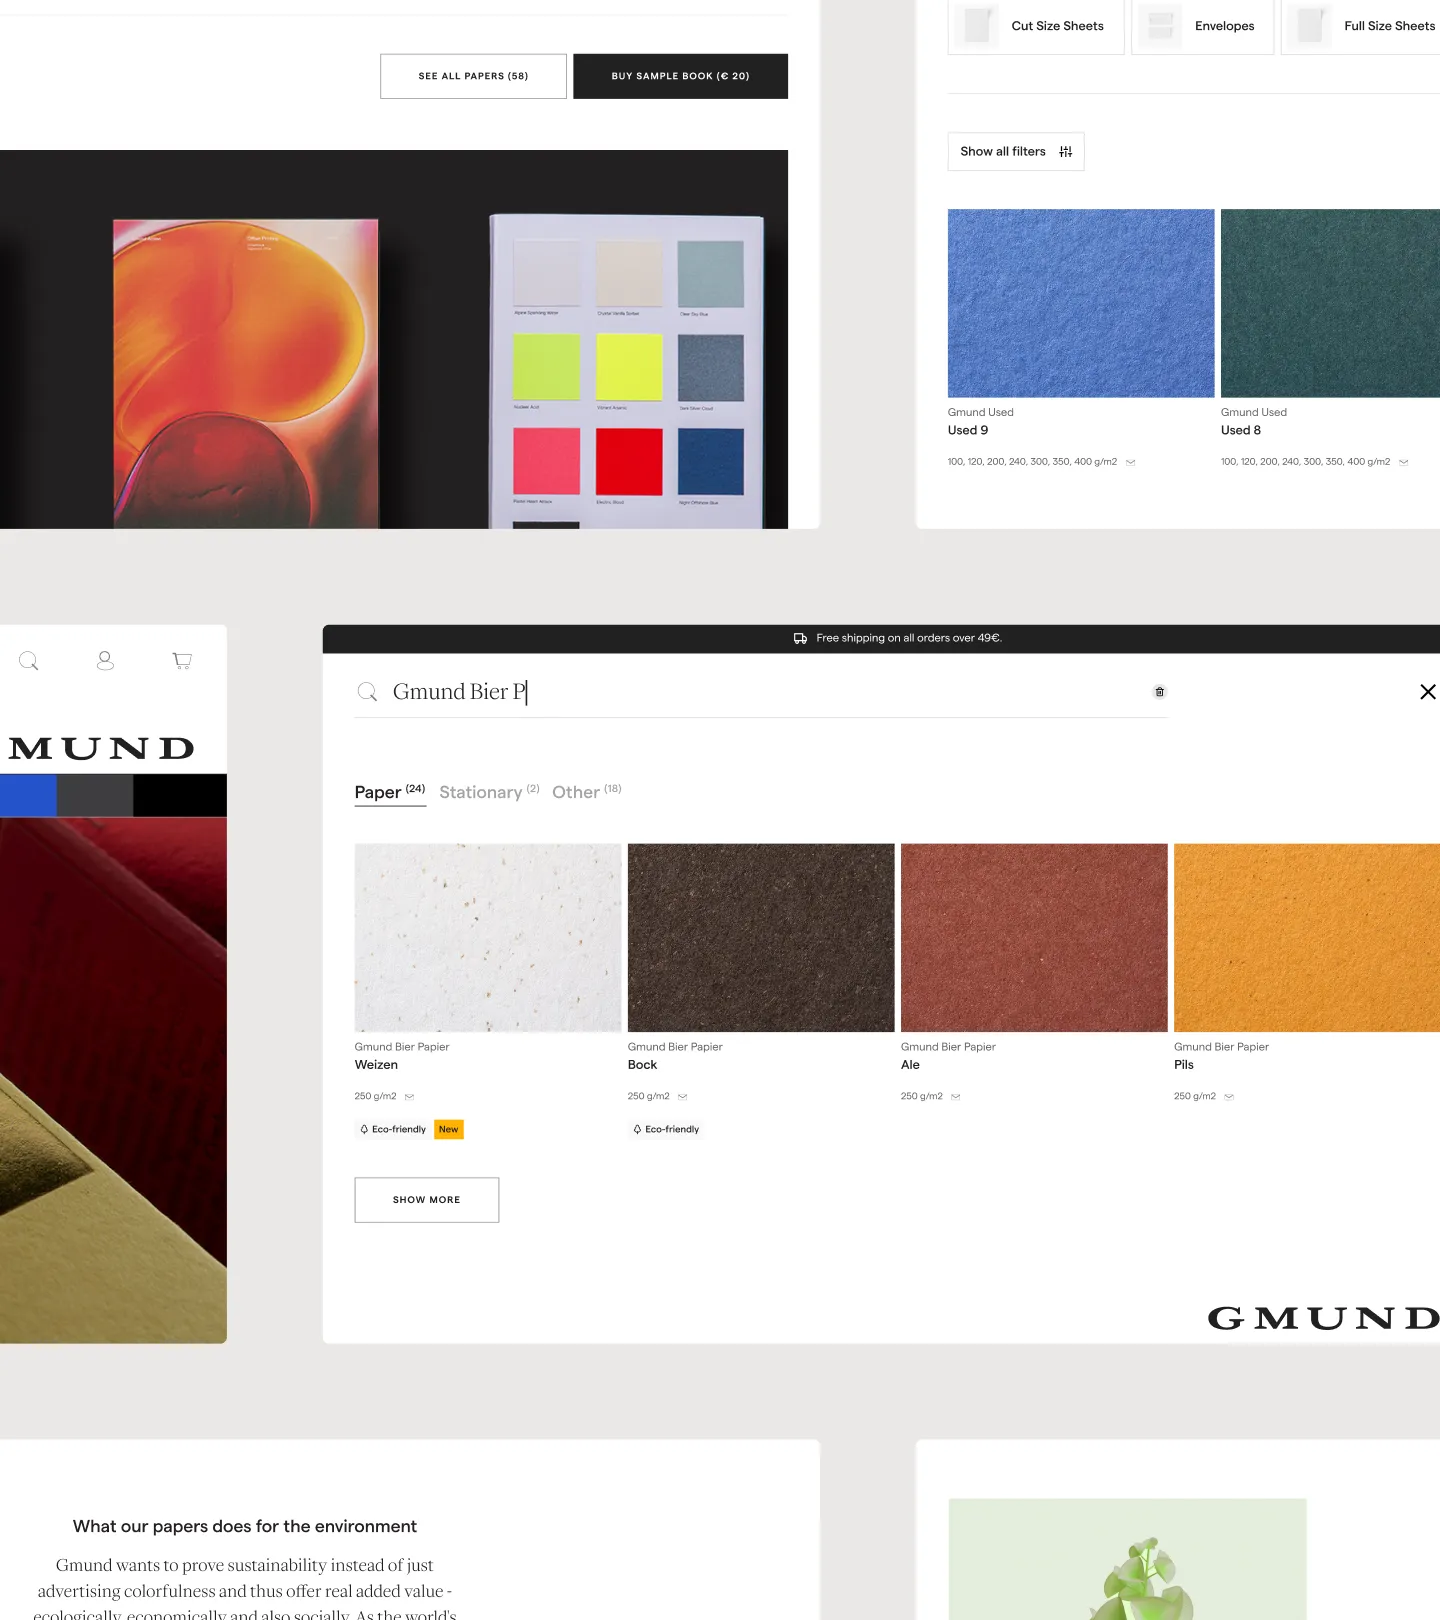The width and height of the screenshot is (1440, 1620).
Task: Clear the search with the trash icon
Action: [1160, 692]
